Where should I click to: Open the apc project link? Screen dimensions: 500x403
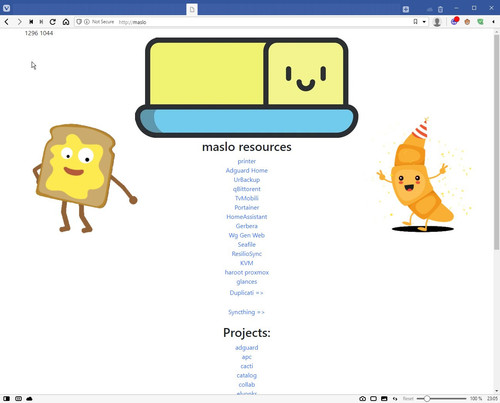coord(247,357)
